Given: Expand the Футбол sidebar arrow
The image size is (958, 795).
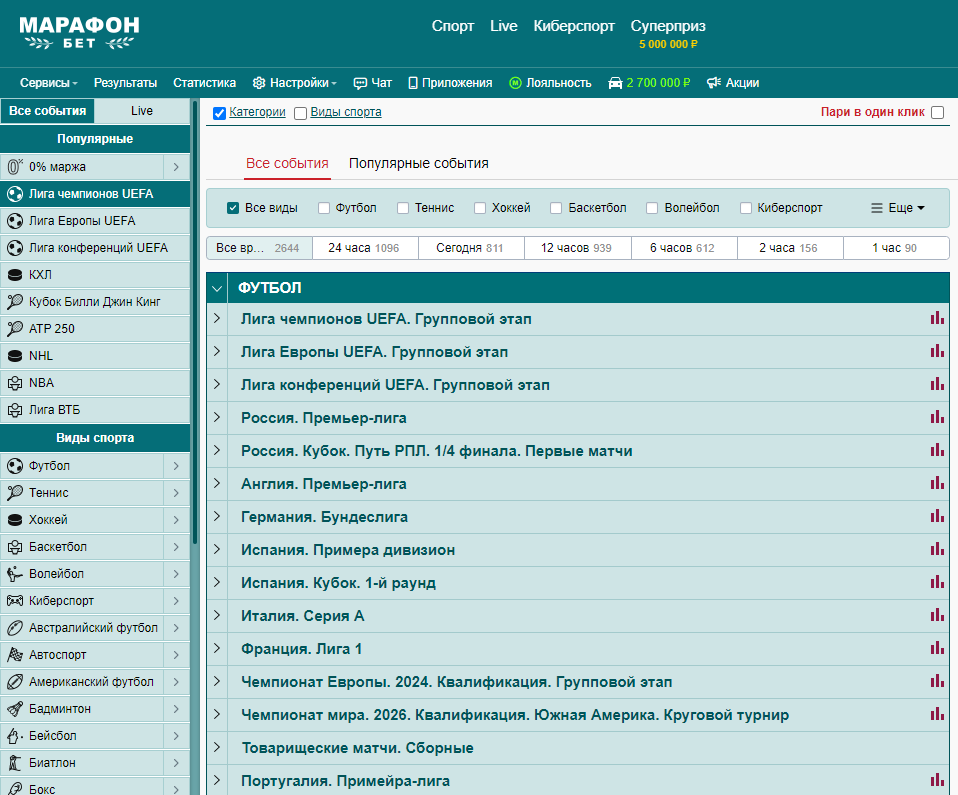Looking at the screenshot, I should [x=176, y=466].
